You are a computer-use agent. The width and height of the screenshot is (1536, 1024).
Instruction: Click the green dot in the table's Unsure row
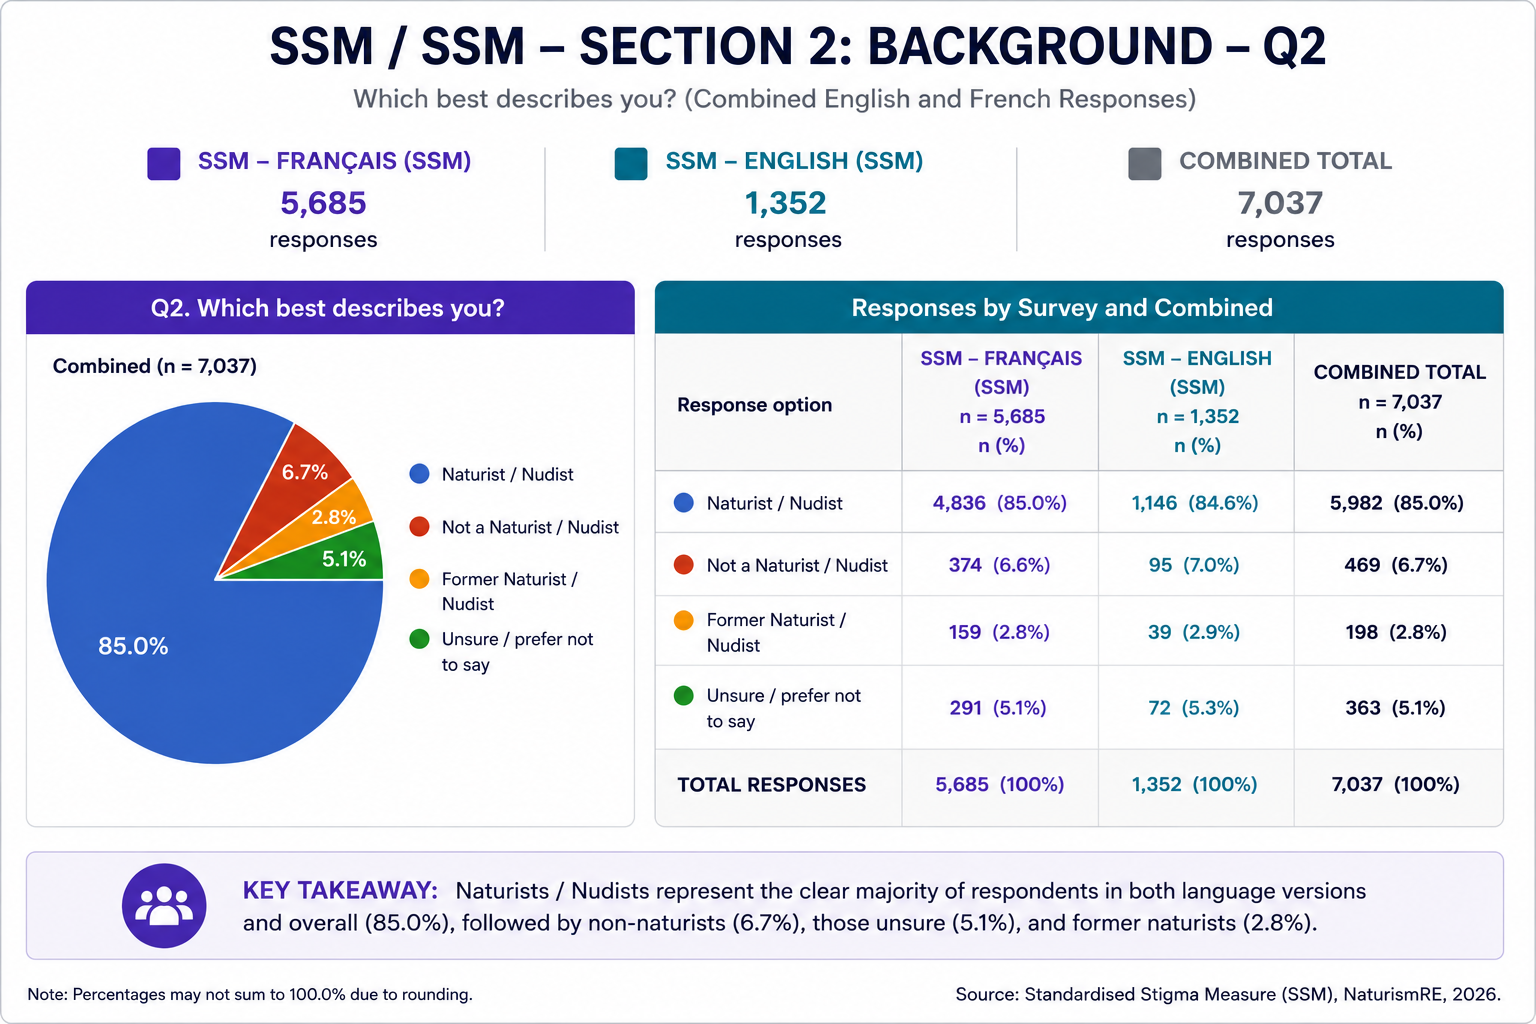coord(684,695)
